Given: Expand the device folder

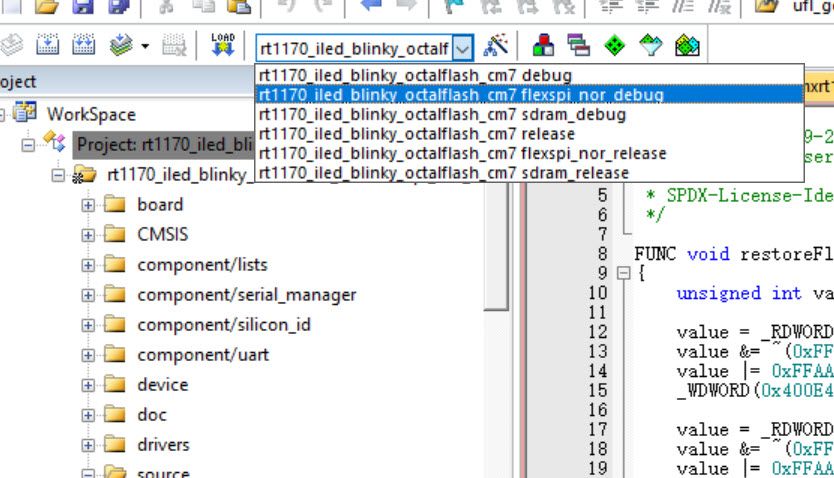Looking at the screenshot, I should (x=88, y=385).
